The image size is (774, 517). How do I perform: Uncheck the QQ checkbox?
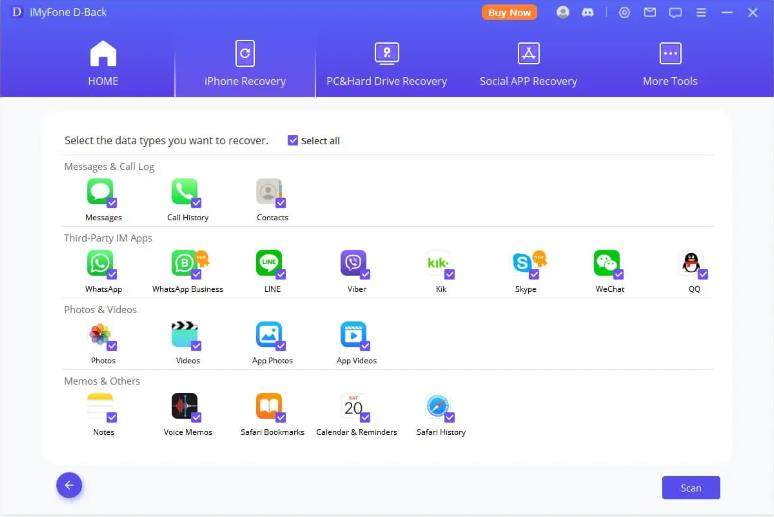[703, 274]
